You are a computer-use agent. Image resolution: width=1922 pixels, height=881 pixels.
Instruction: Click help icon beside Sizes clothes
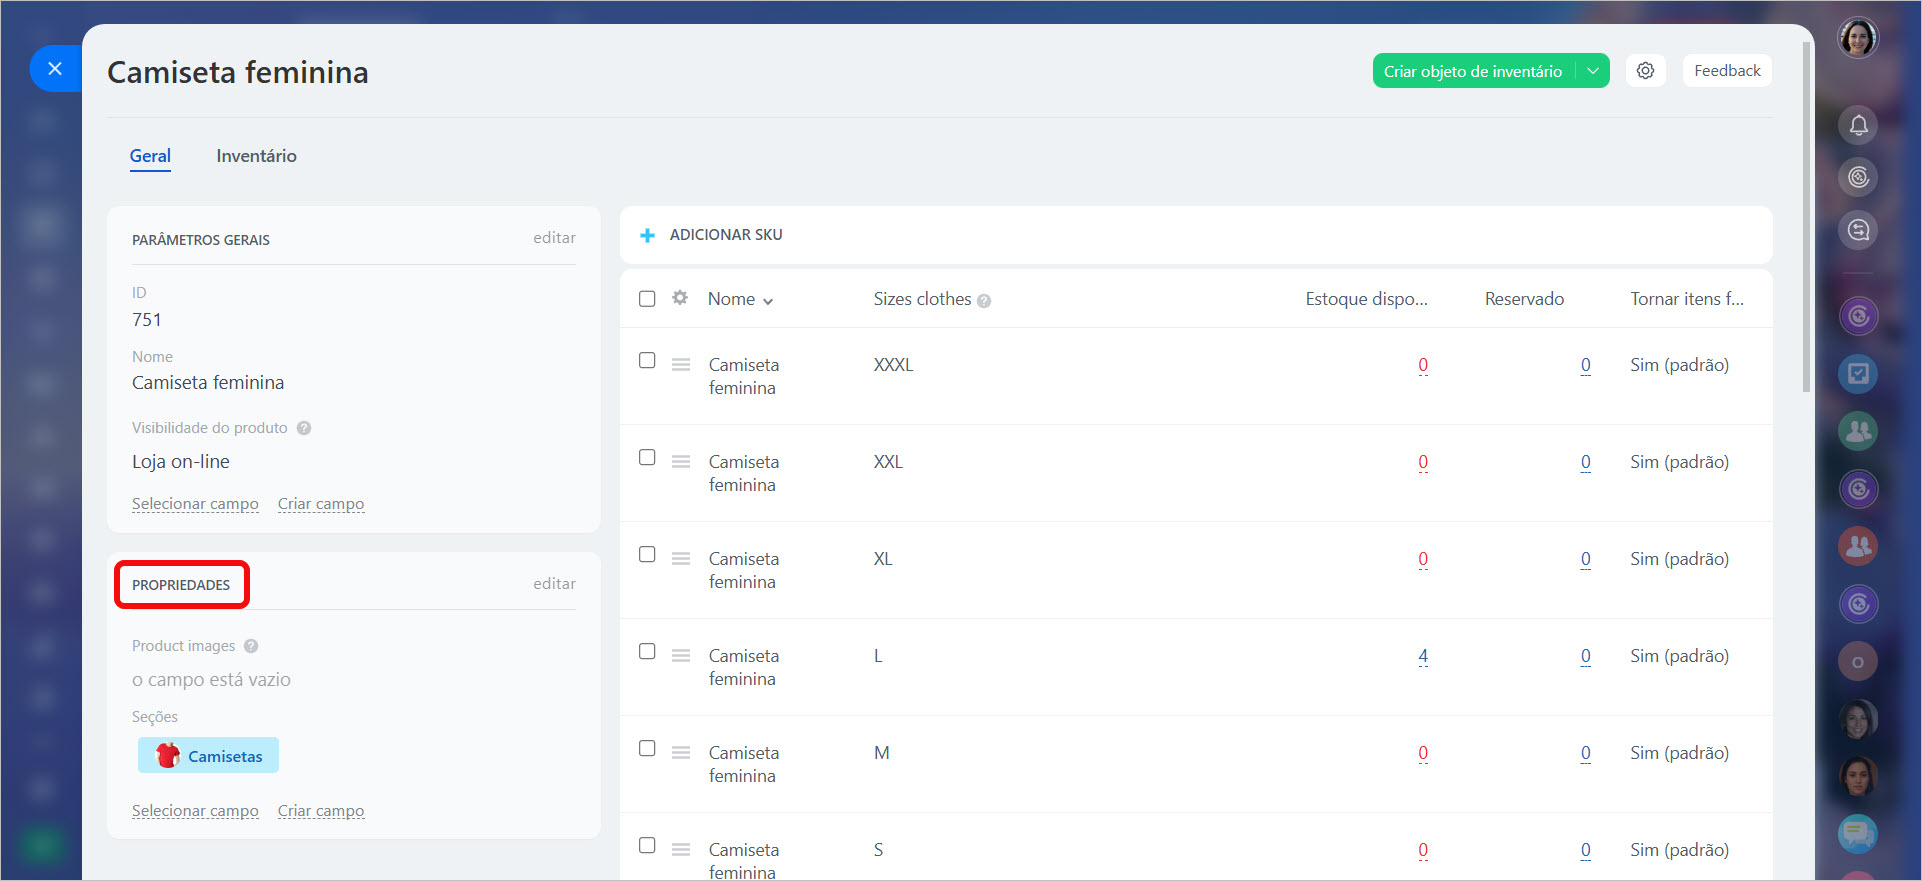[x=984, y=300]
